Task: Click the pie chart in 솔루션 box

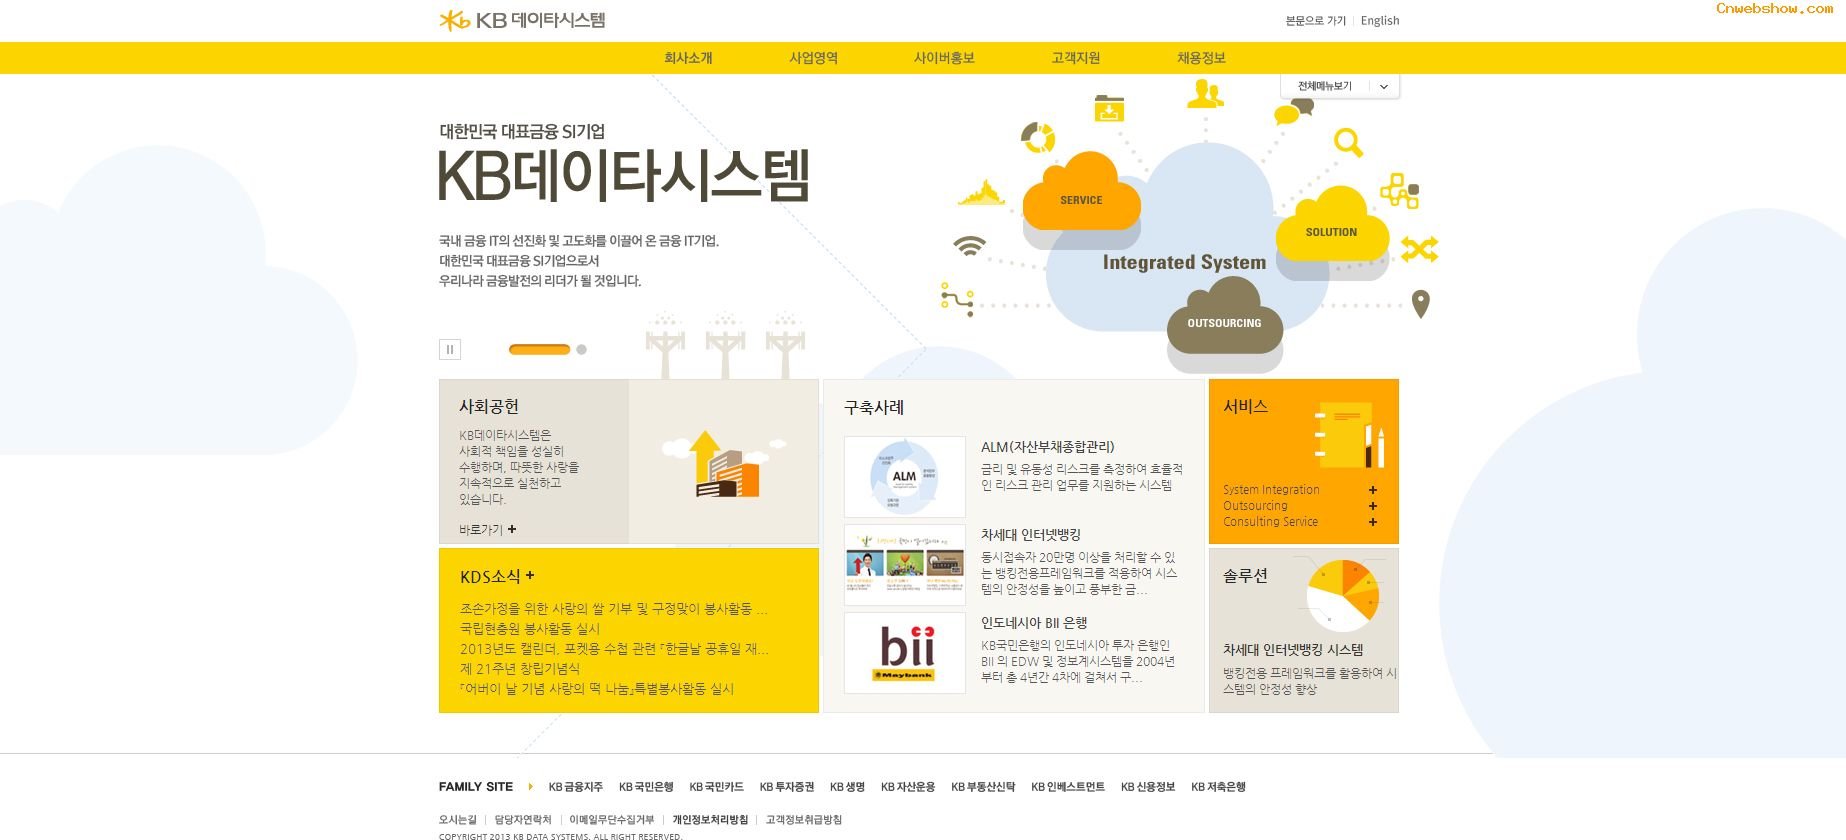Action: pos(1343,594)
